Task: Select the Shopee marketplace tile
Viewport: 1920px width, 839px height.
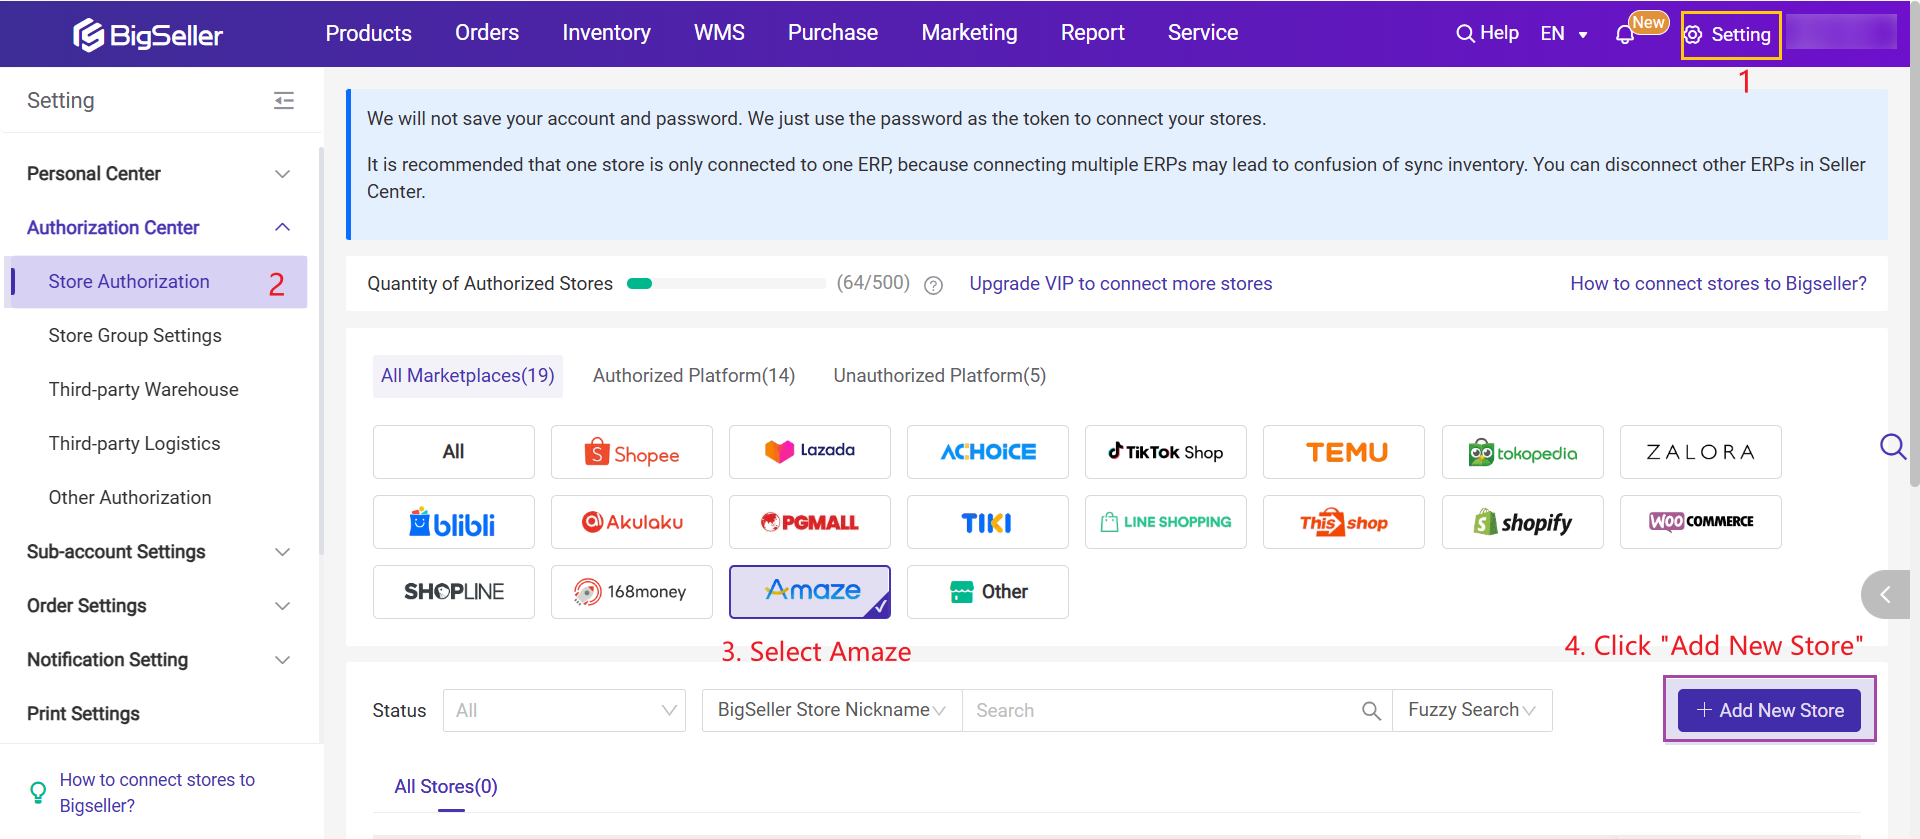Action: point(632,453)
